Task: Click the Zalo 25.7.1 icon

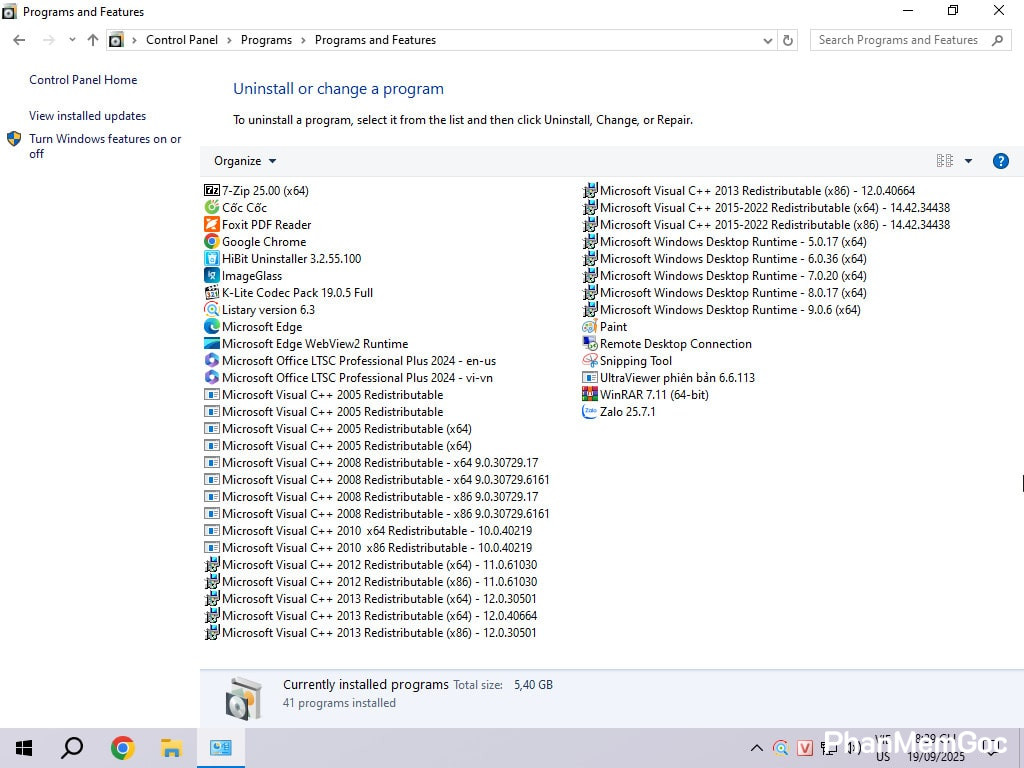Action: 590,412
